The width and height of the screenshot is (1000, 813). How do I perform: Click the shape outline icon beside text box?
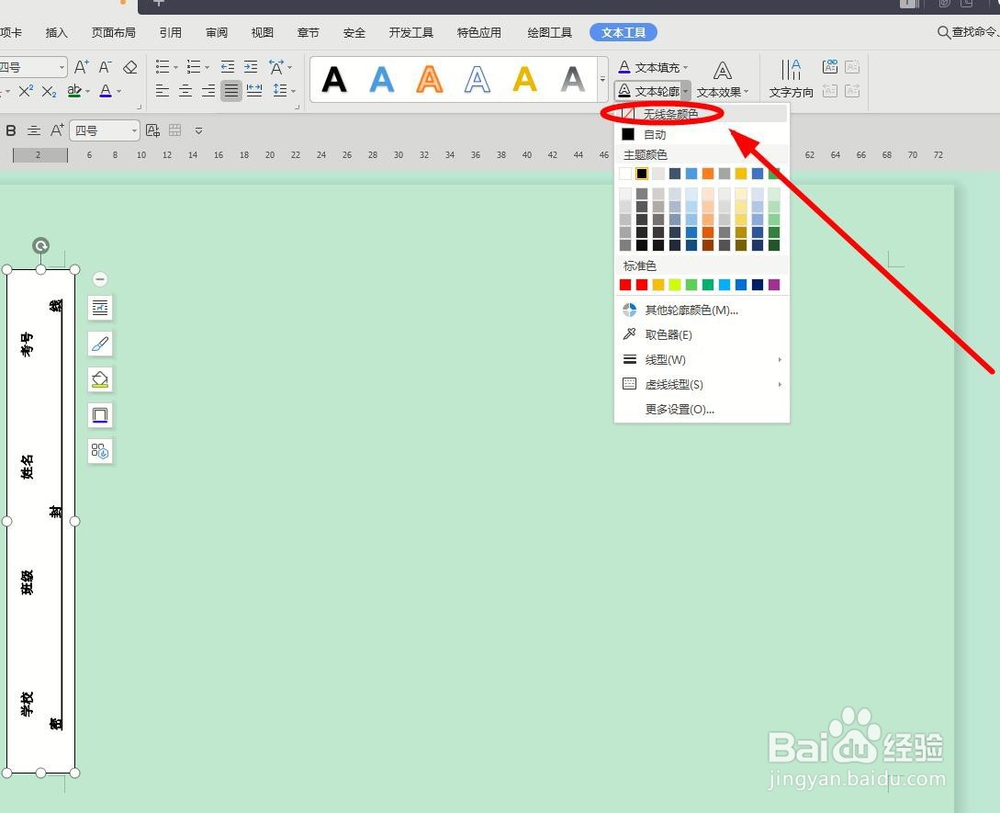pos(100,415)
